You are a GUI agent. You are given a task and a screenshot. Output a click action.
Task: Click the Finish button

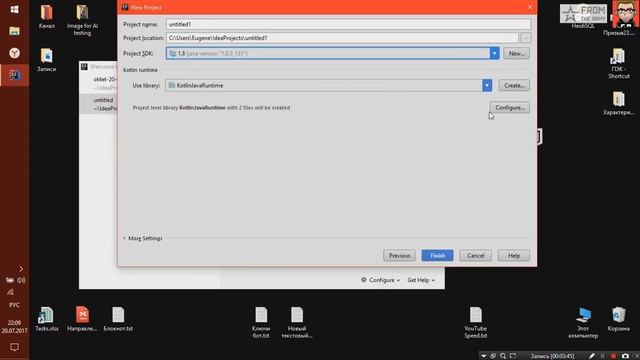(437, 256)
